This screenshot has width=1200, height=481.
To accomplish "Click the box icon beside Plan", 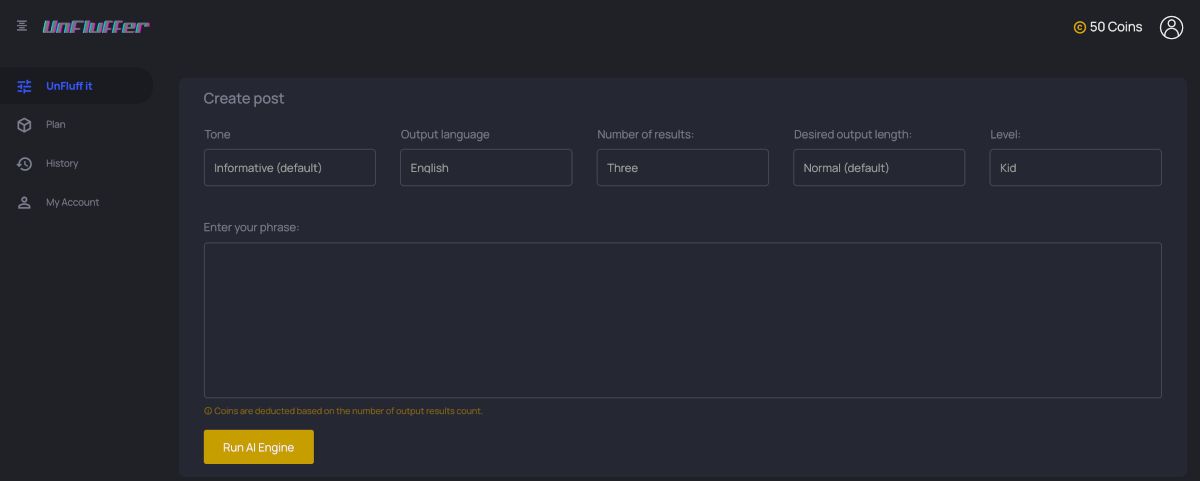I will click(x=25, y=125).
